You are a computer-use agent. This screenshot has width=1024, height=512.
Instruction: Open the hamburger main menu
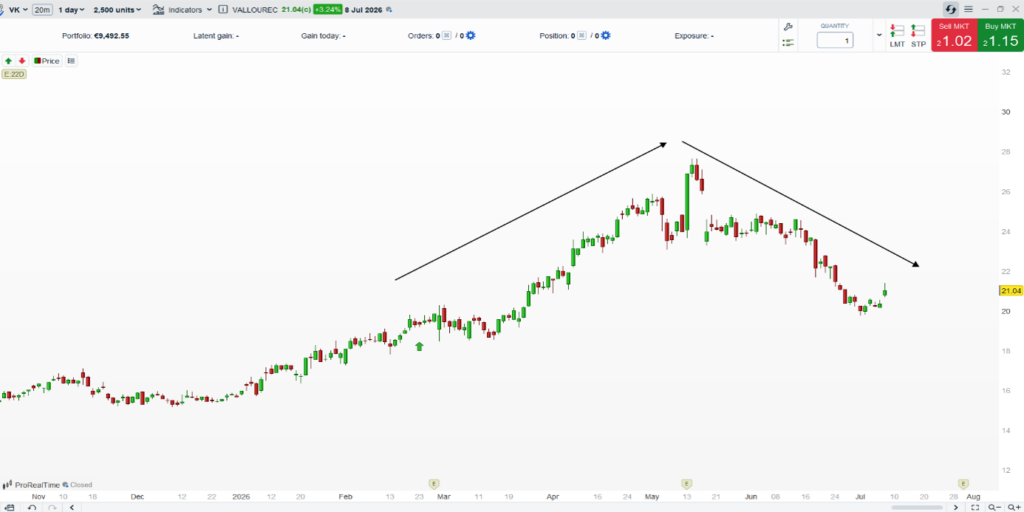click(x=968, y=9)
